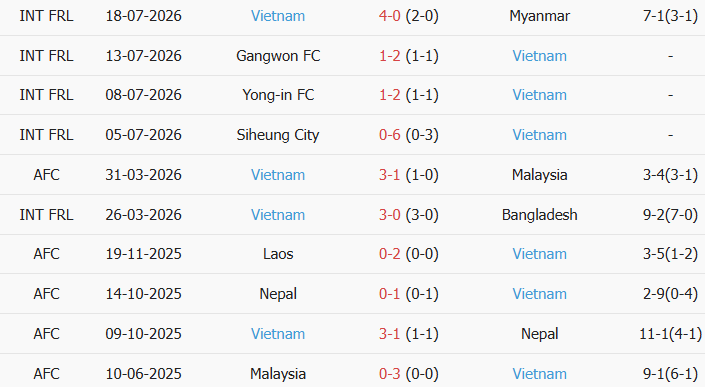Open Vietnam link in 31-03-2026 row
The width and height of the screenshot is (705, 387).
[278, 175]
